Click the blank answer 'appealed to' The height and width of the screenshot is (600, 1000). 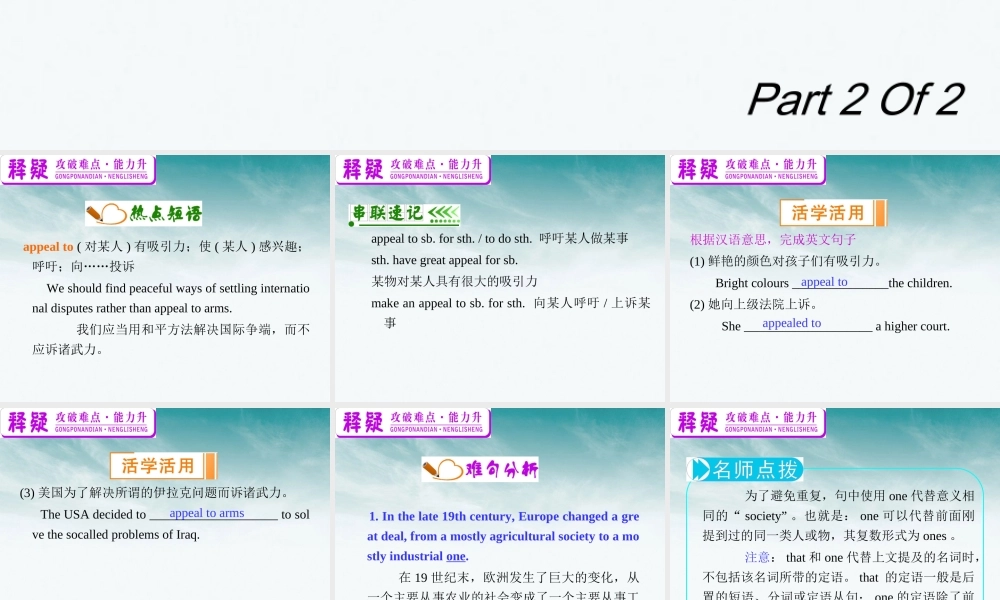tap(791, 323)
